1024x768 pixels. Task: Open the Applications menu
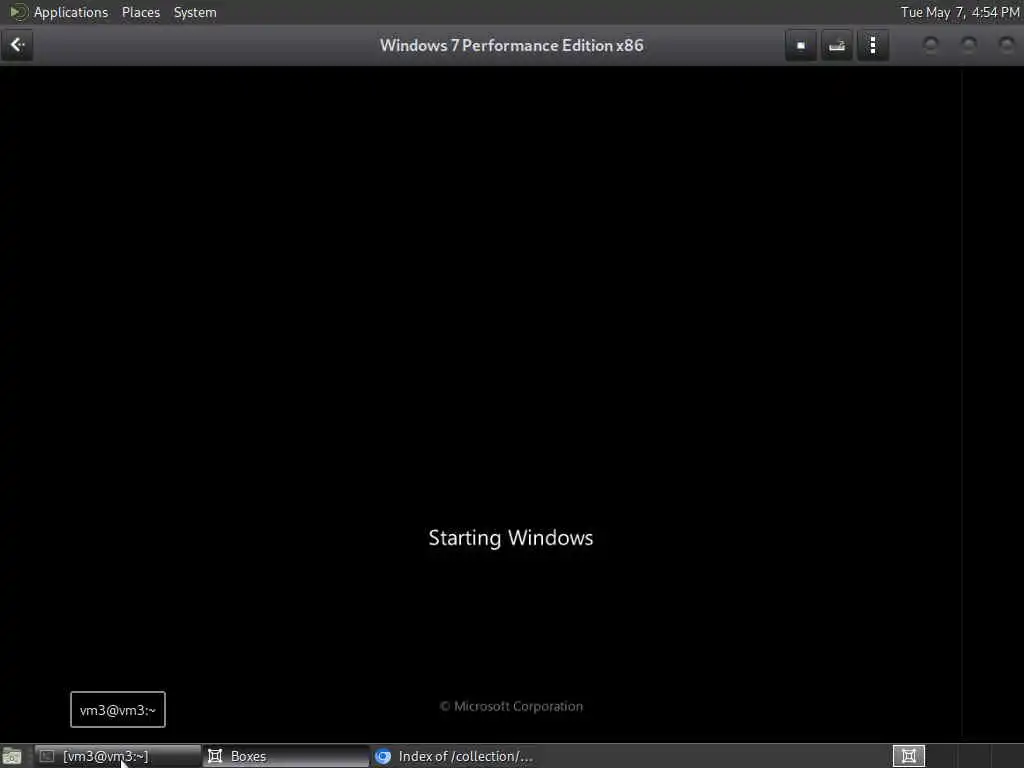tap(71, 12)
